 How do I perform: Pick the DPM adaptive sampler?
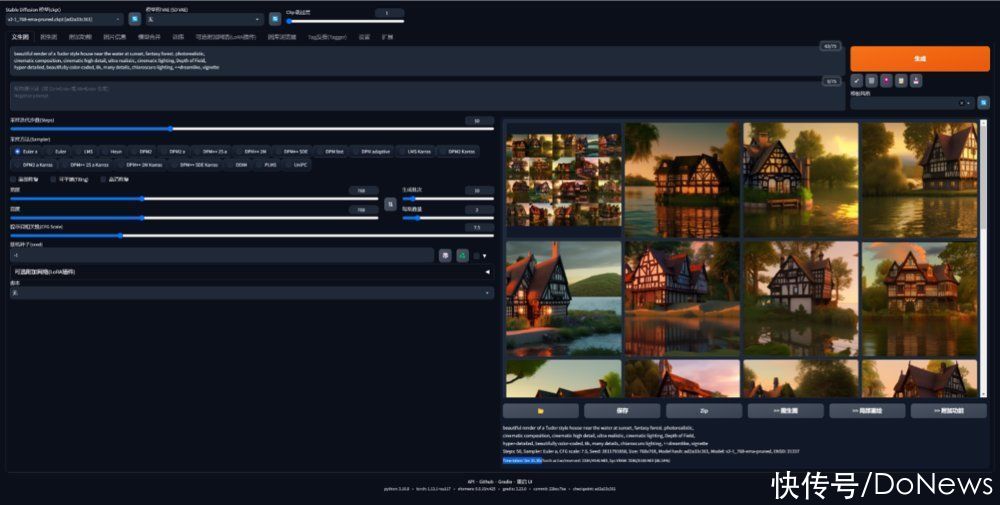(x=372, y=152)
